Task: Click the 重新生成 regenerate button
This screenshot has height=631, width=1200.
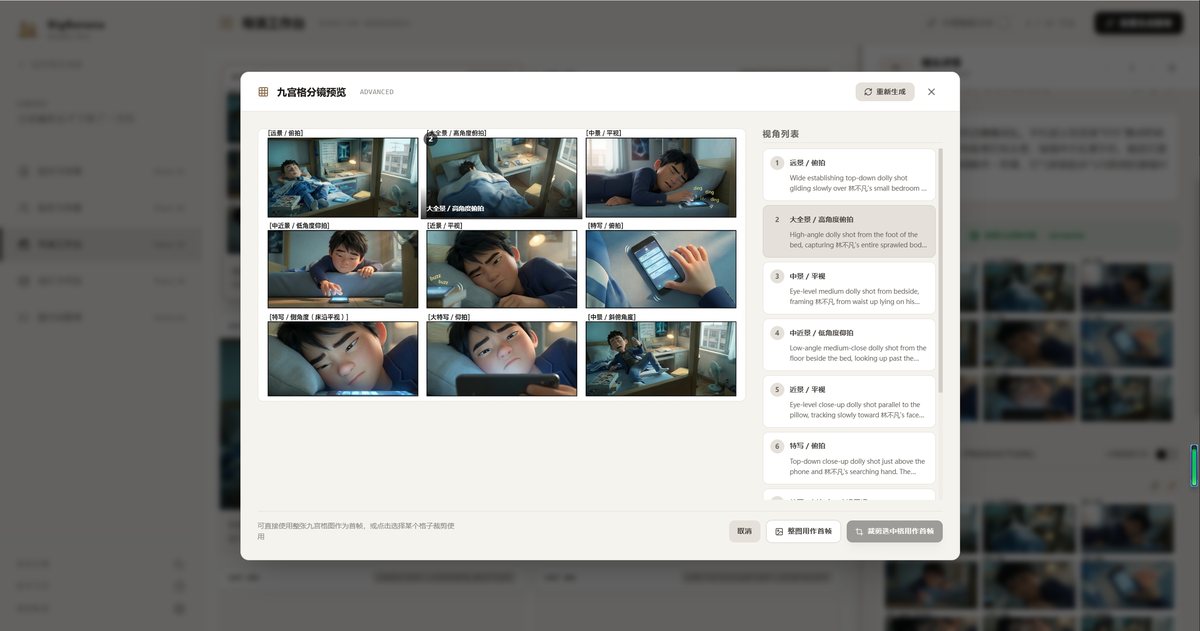Action: click(885, 92)
